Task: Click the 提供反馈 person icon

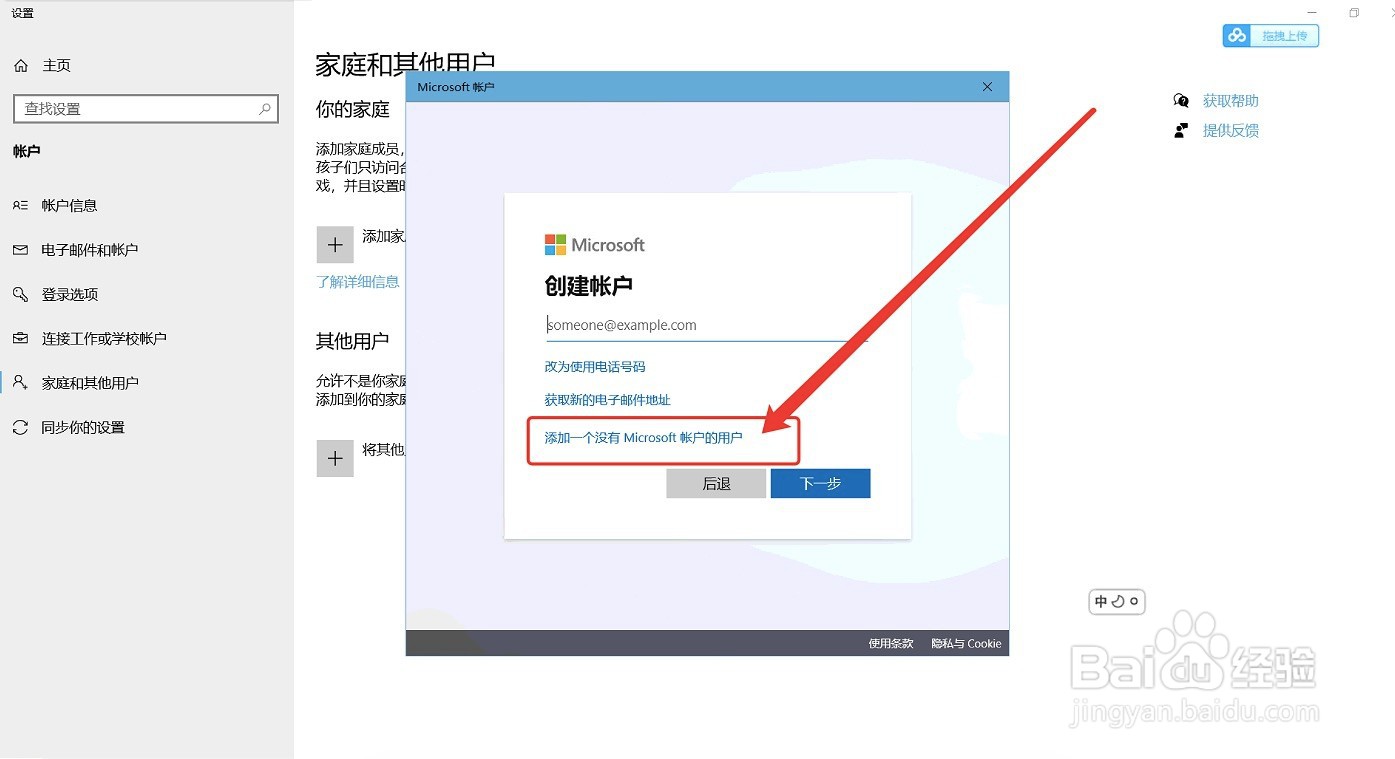Action: (x=1182, y=131)
